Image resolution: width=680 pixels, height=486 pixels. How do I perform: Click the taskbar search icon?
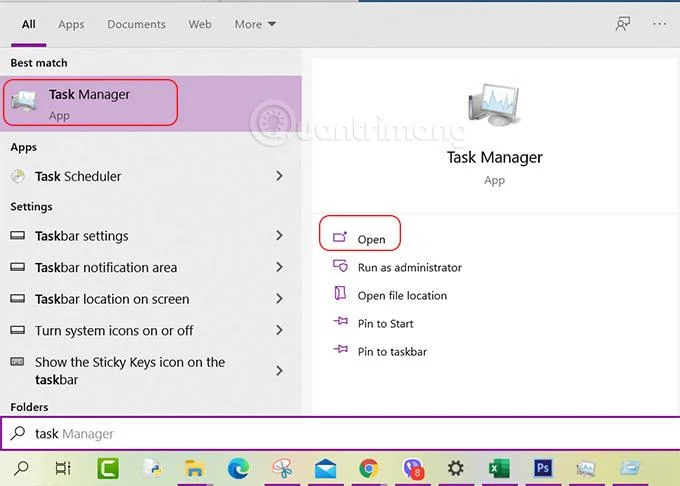coord(21,468)
